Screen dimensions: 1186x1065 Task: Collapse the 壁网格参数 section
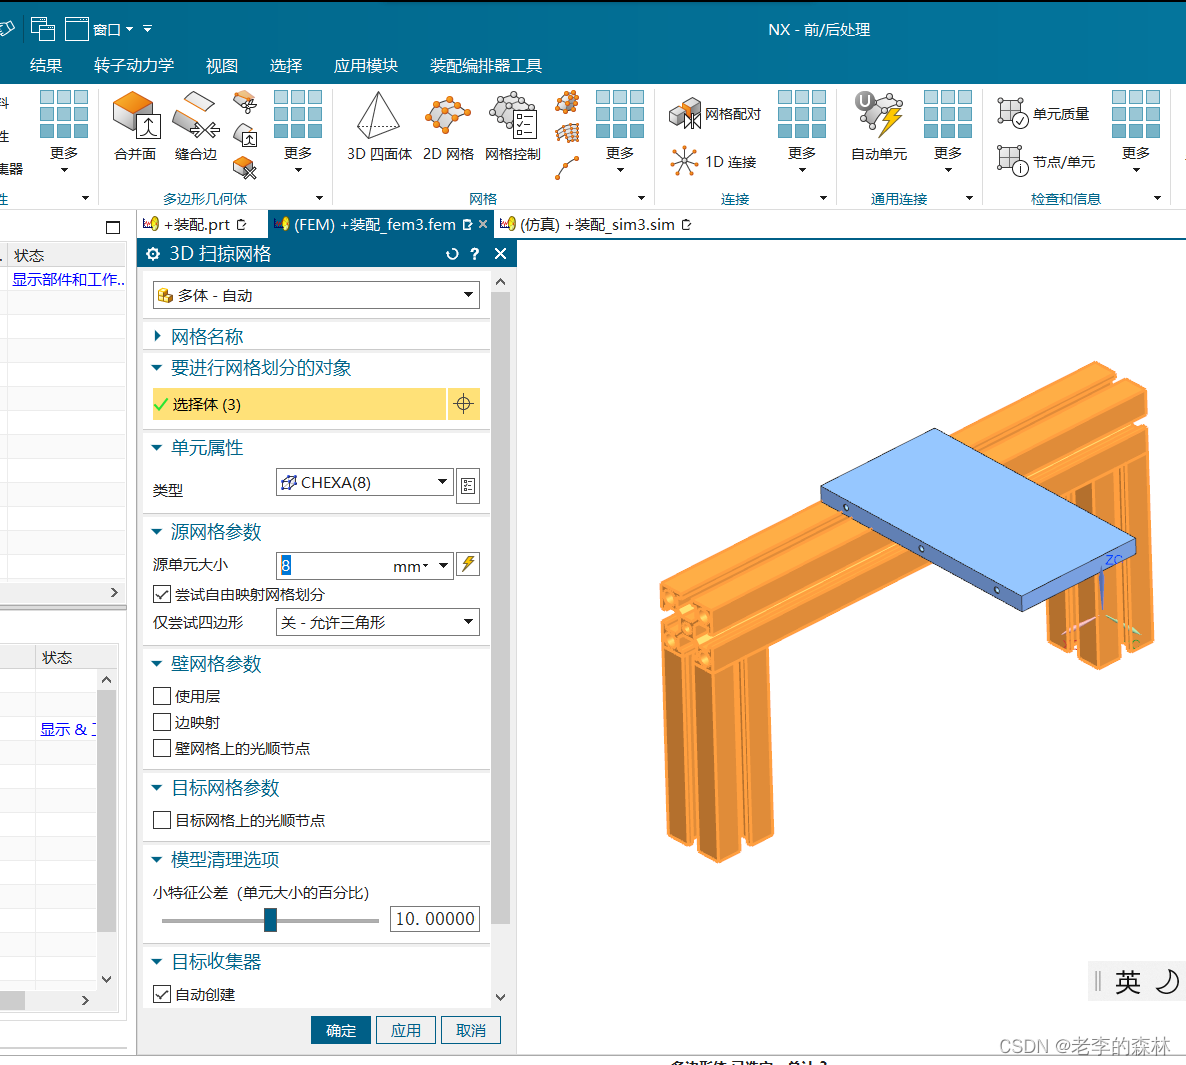tap(157, 663)
